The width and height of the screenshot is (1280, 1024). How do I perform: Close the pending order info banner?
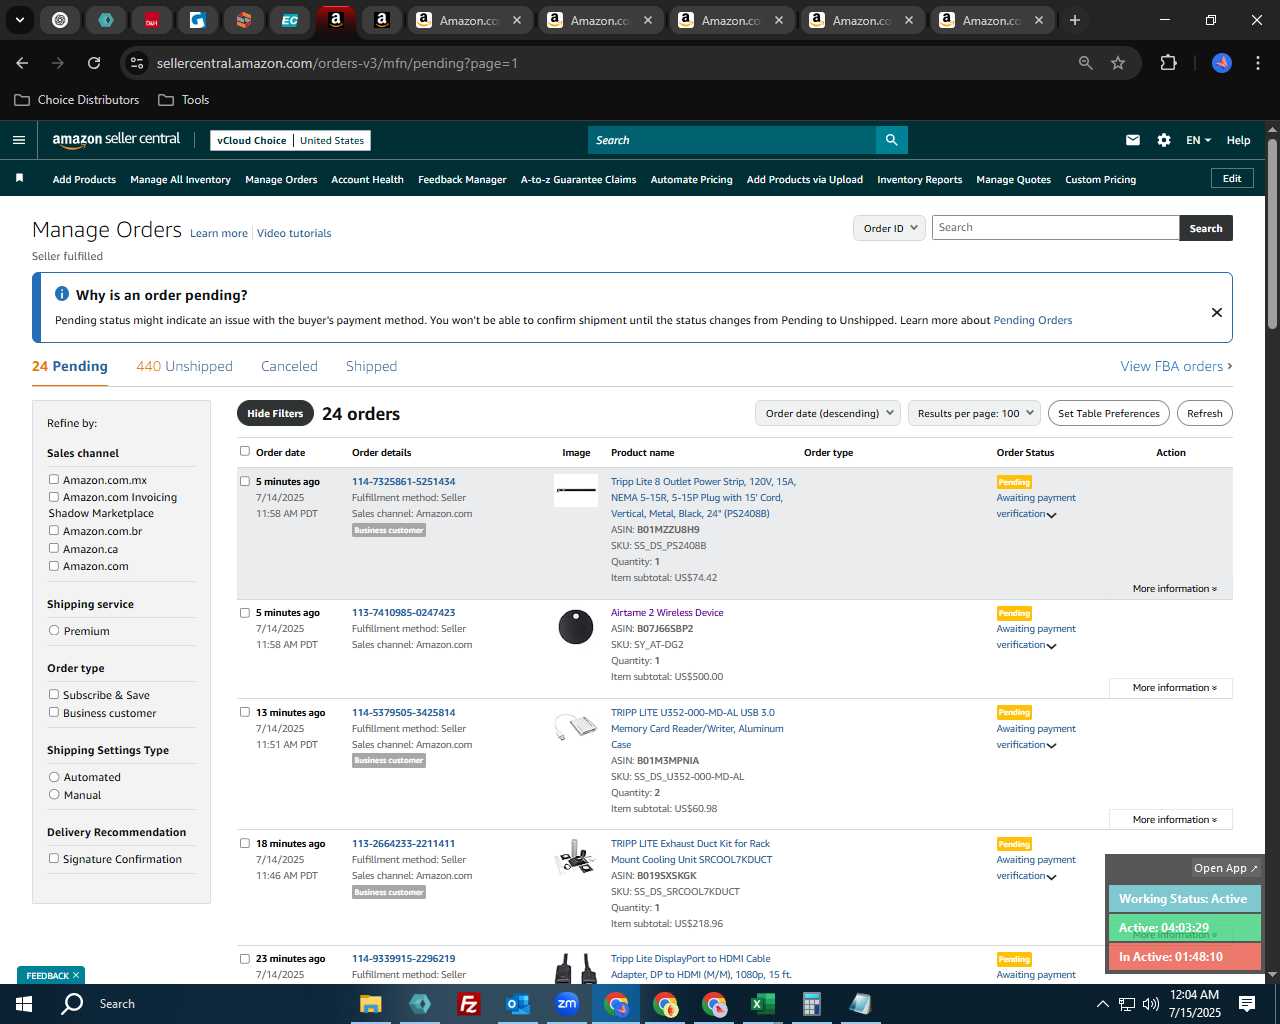point(1217,312)
